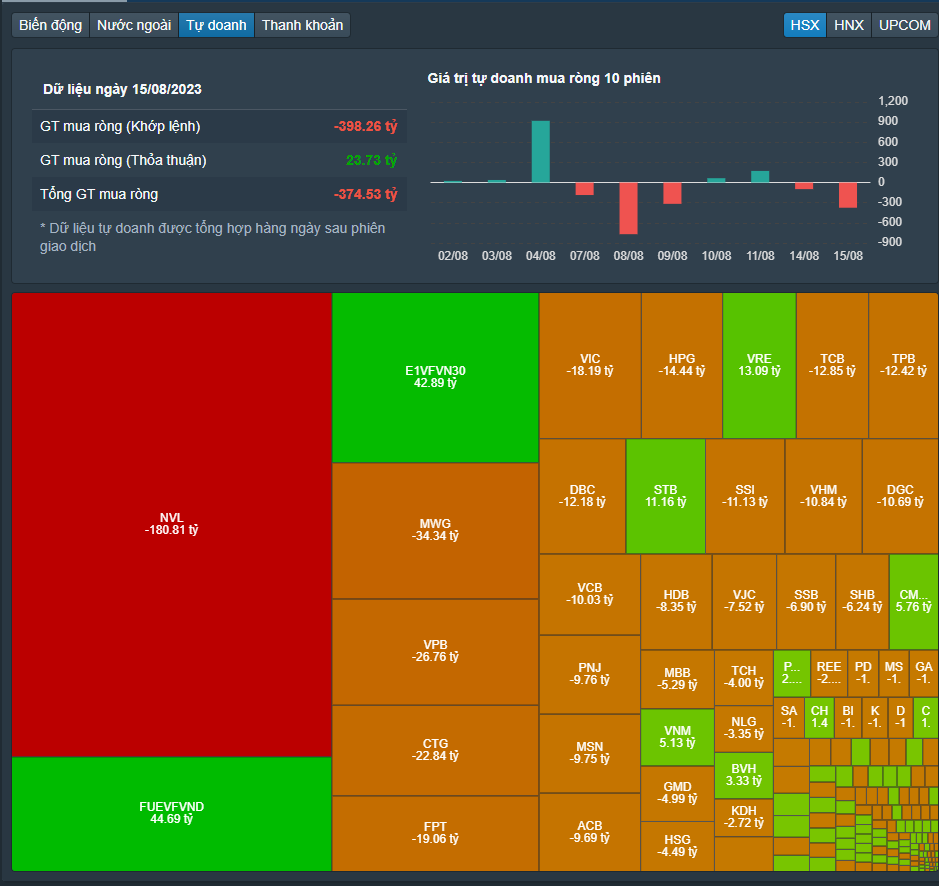Select the Thanh khoản tab

click(302, 25)
